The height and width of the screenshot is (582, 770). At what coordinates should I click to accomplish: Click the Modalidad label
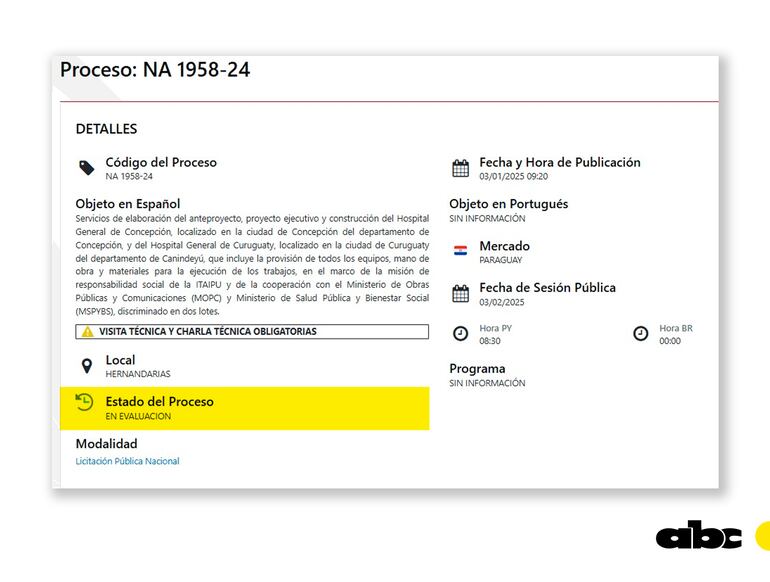(107, 444)
